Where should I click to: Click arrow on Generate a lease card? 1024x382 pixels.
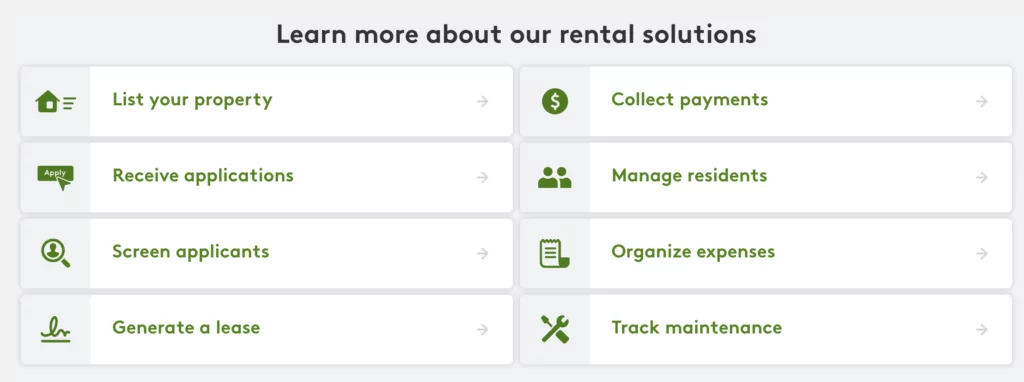tap(483, 329)
